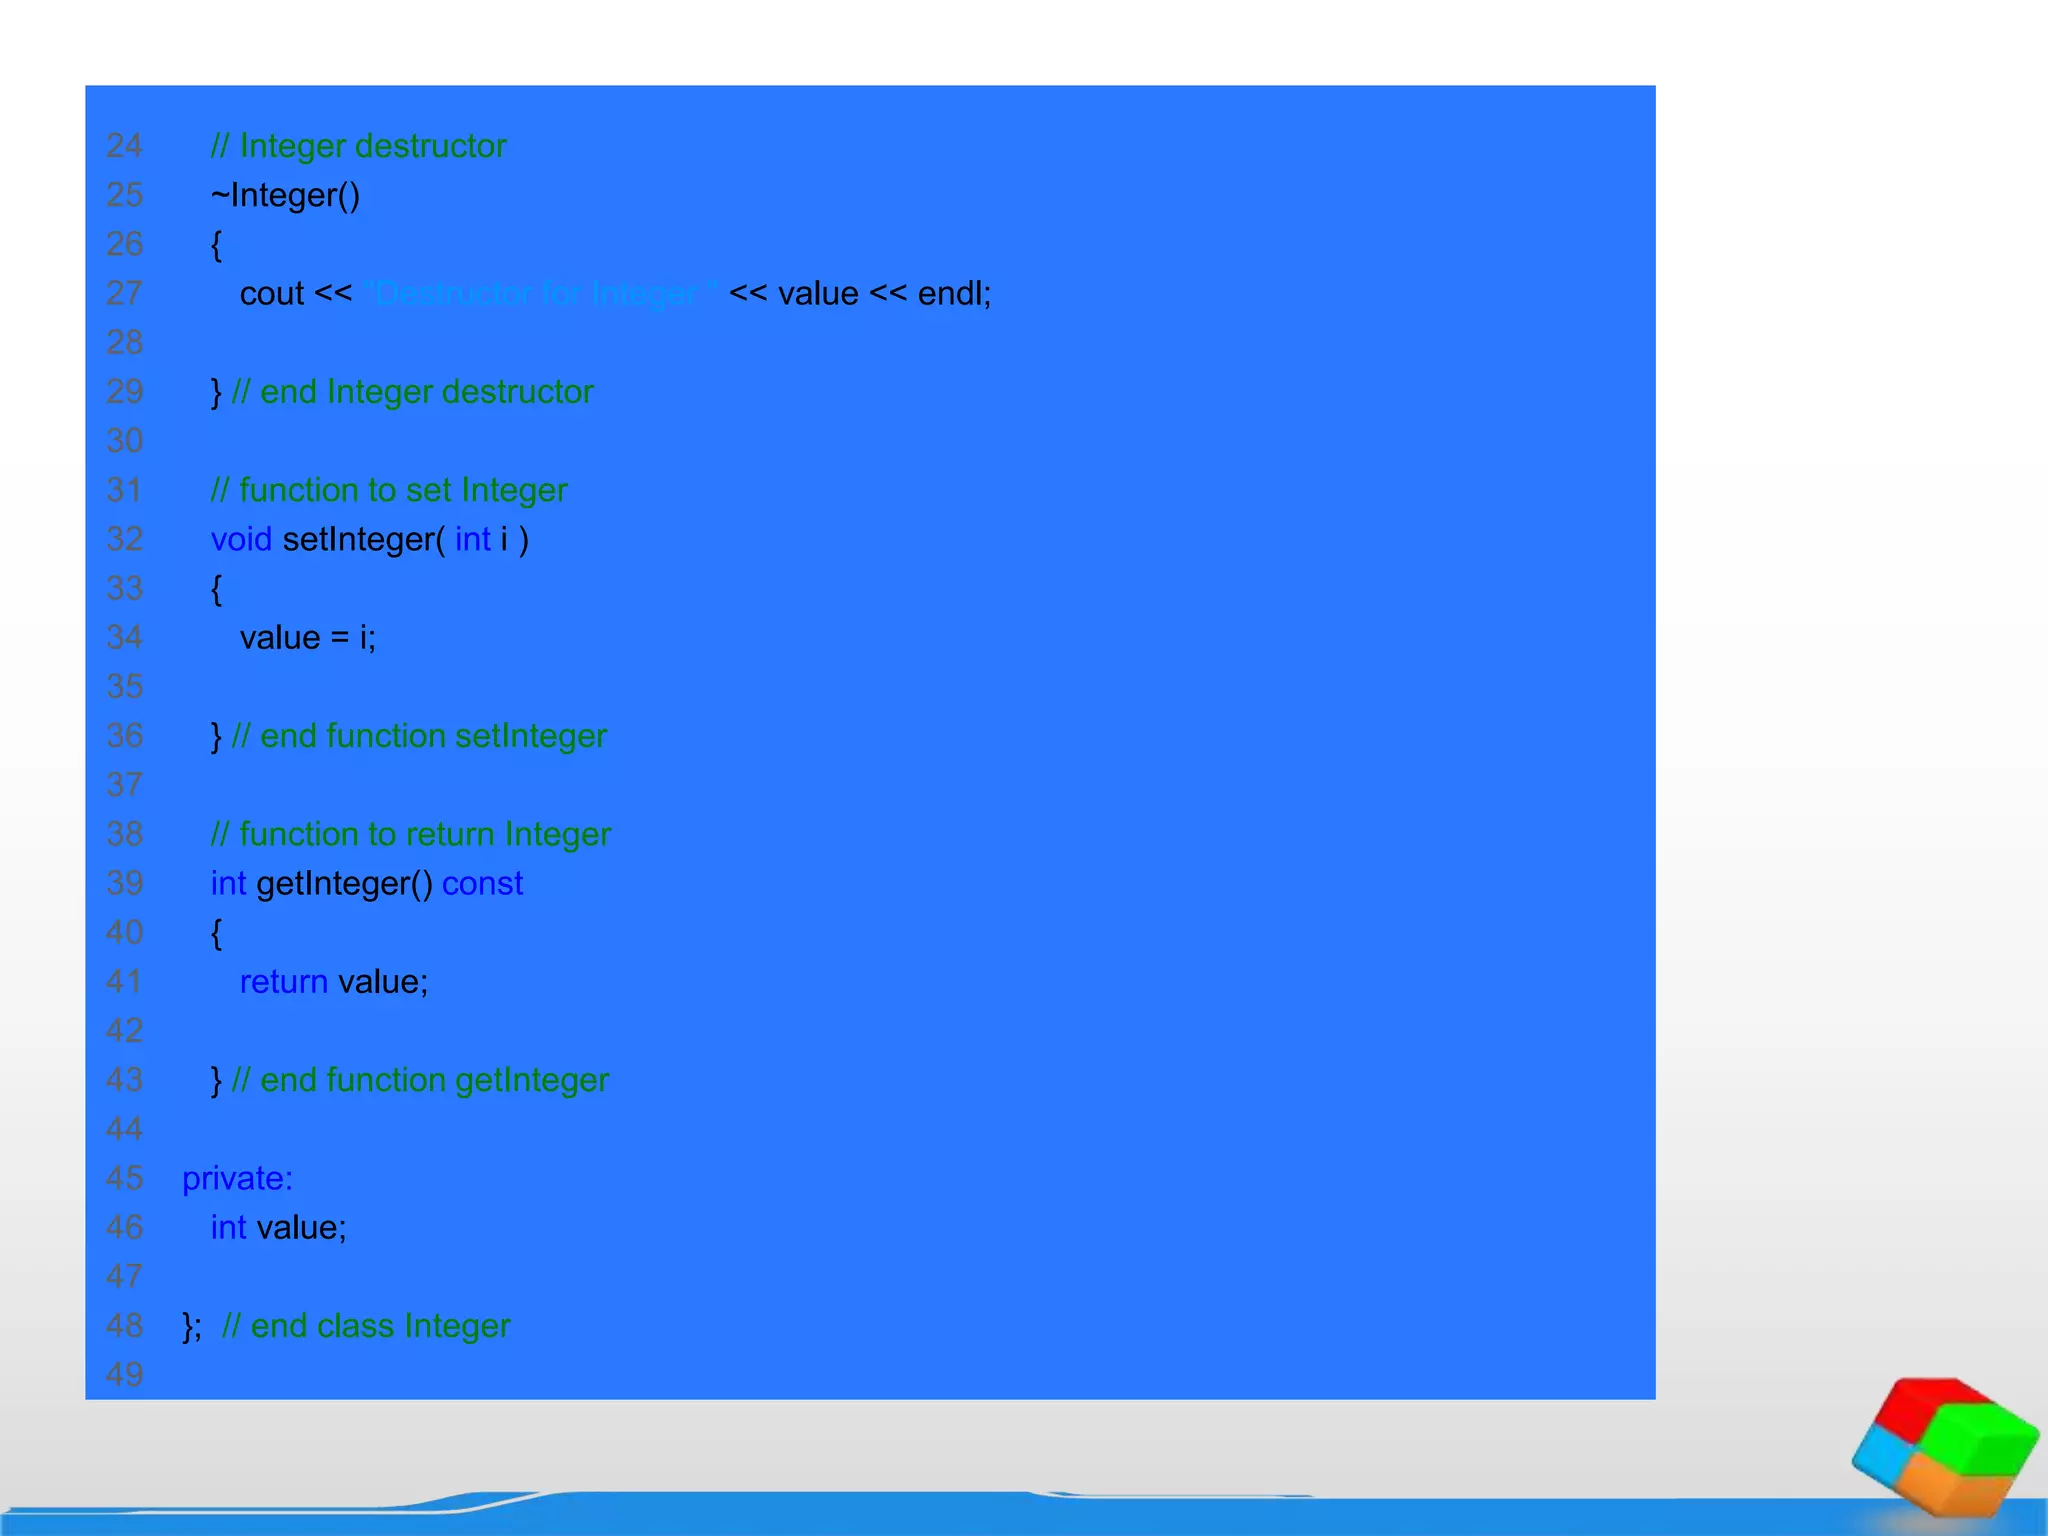Screen dimensions: 2048x1536
Task: Click 'value = i;' statement
Action: point(308,638)
